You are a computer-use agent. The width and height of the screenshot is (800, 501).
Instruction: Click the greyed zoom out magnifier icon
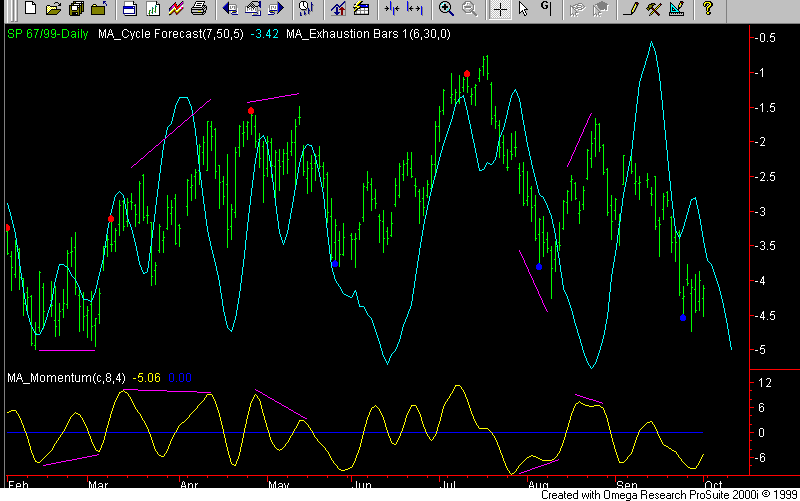(469, 8)
